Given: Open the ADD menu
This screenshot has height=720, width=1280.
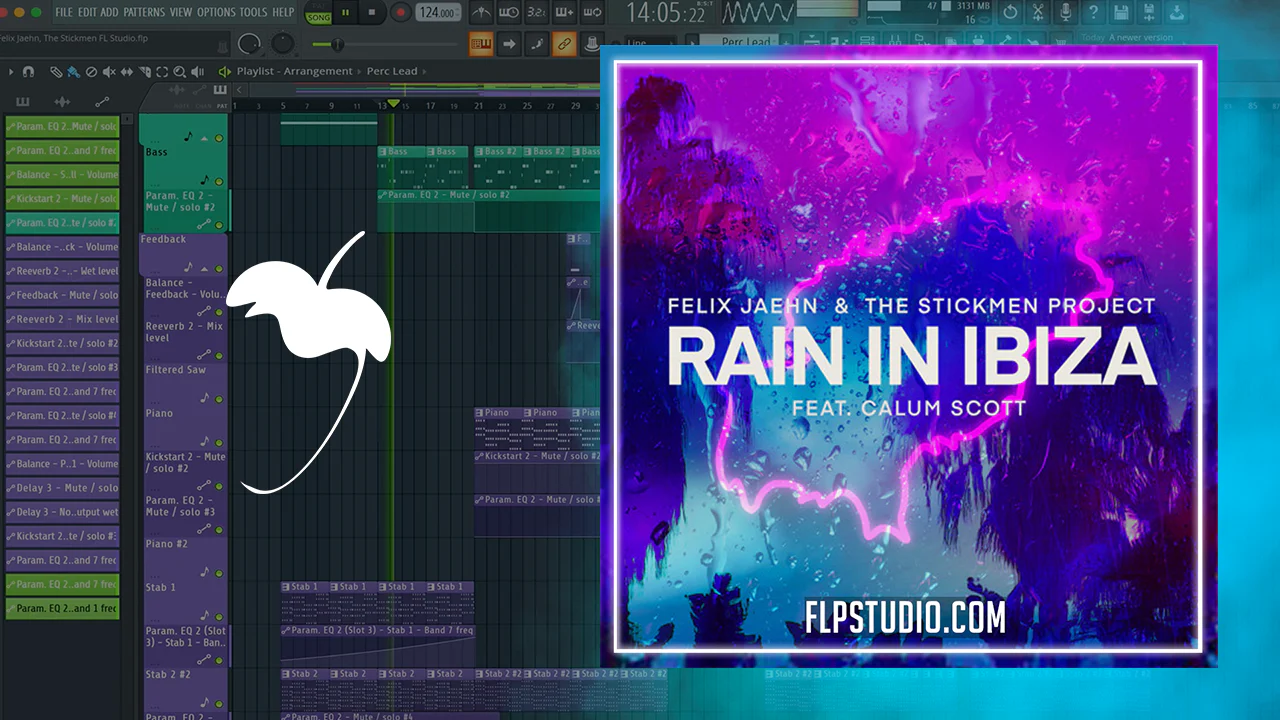Looking at the screenshot, I should pyautogui.click(x=110, y=12).
